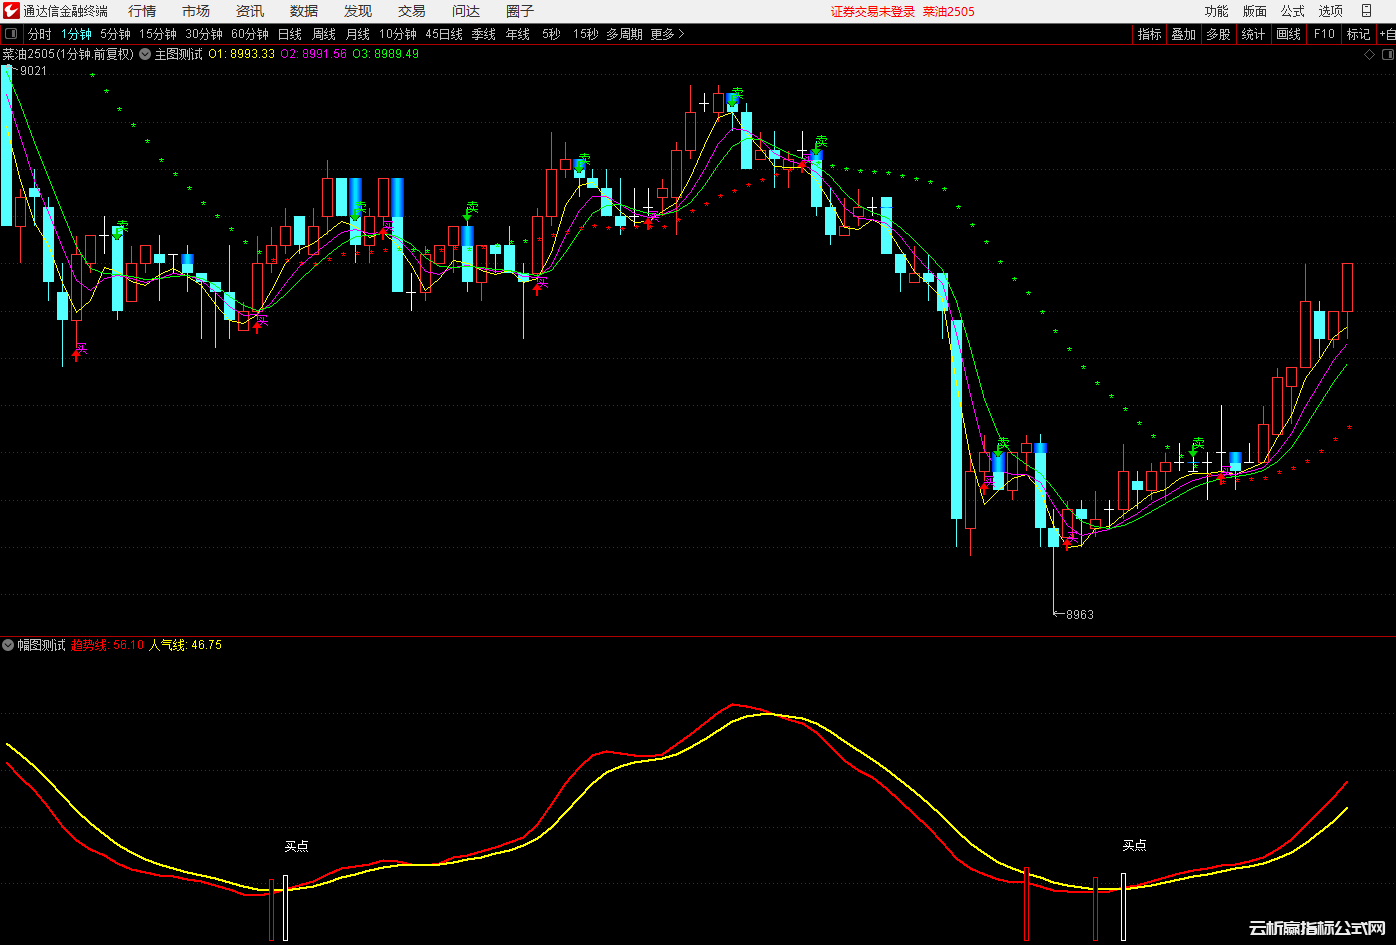Viewport: 1396px width, 945px height.
Task: Click the diamond icon at chart top-right
Action: [1369, 54]
